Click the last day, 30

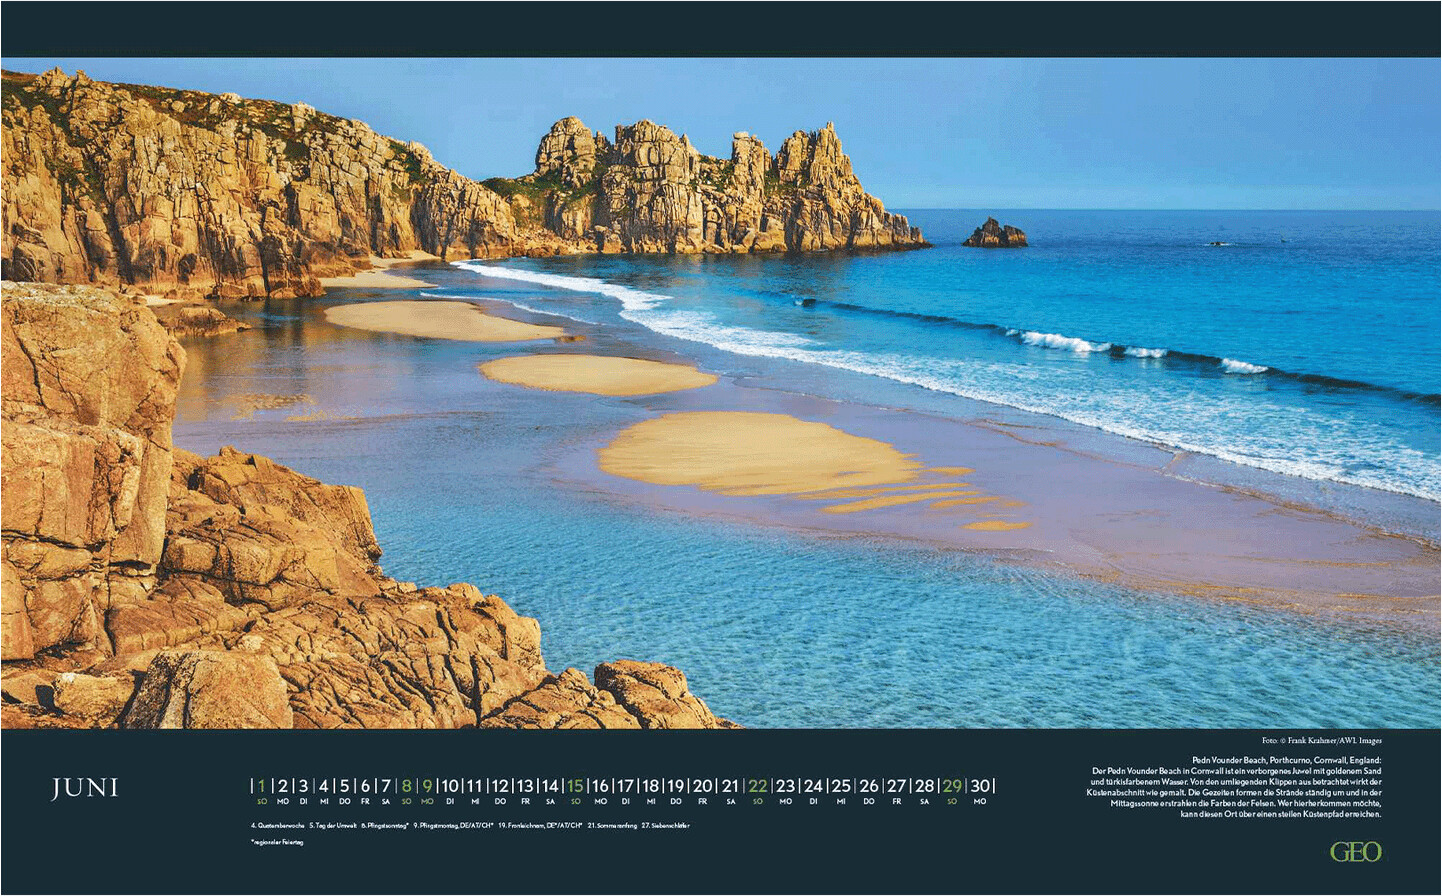pyautogui.click(x=980, y=786)
